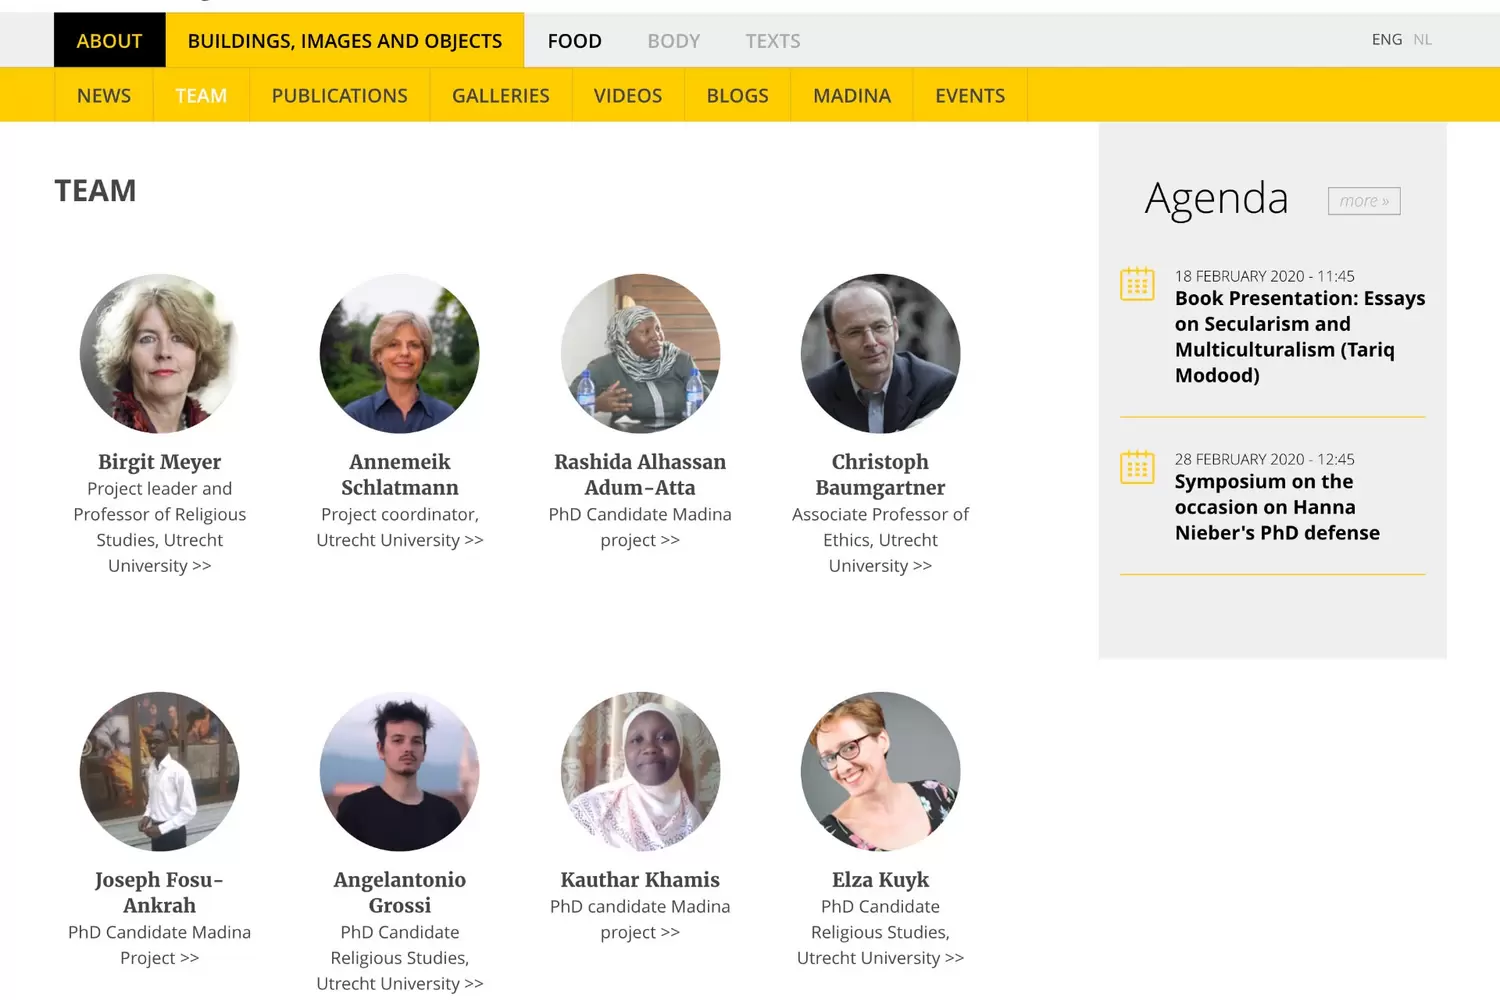Select ENG language option
The height and width of the screenshot is (1000, 1500).
1387,40
